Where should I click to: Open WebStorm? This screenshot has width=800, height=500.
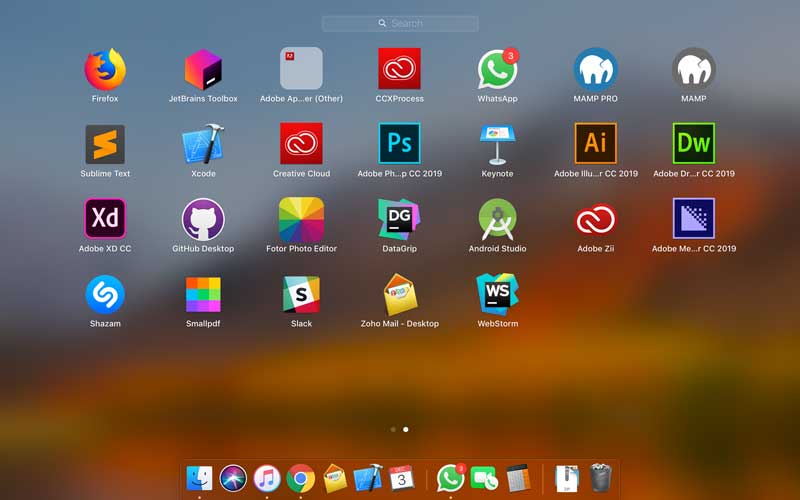[x=497, y=294]
